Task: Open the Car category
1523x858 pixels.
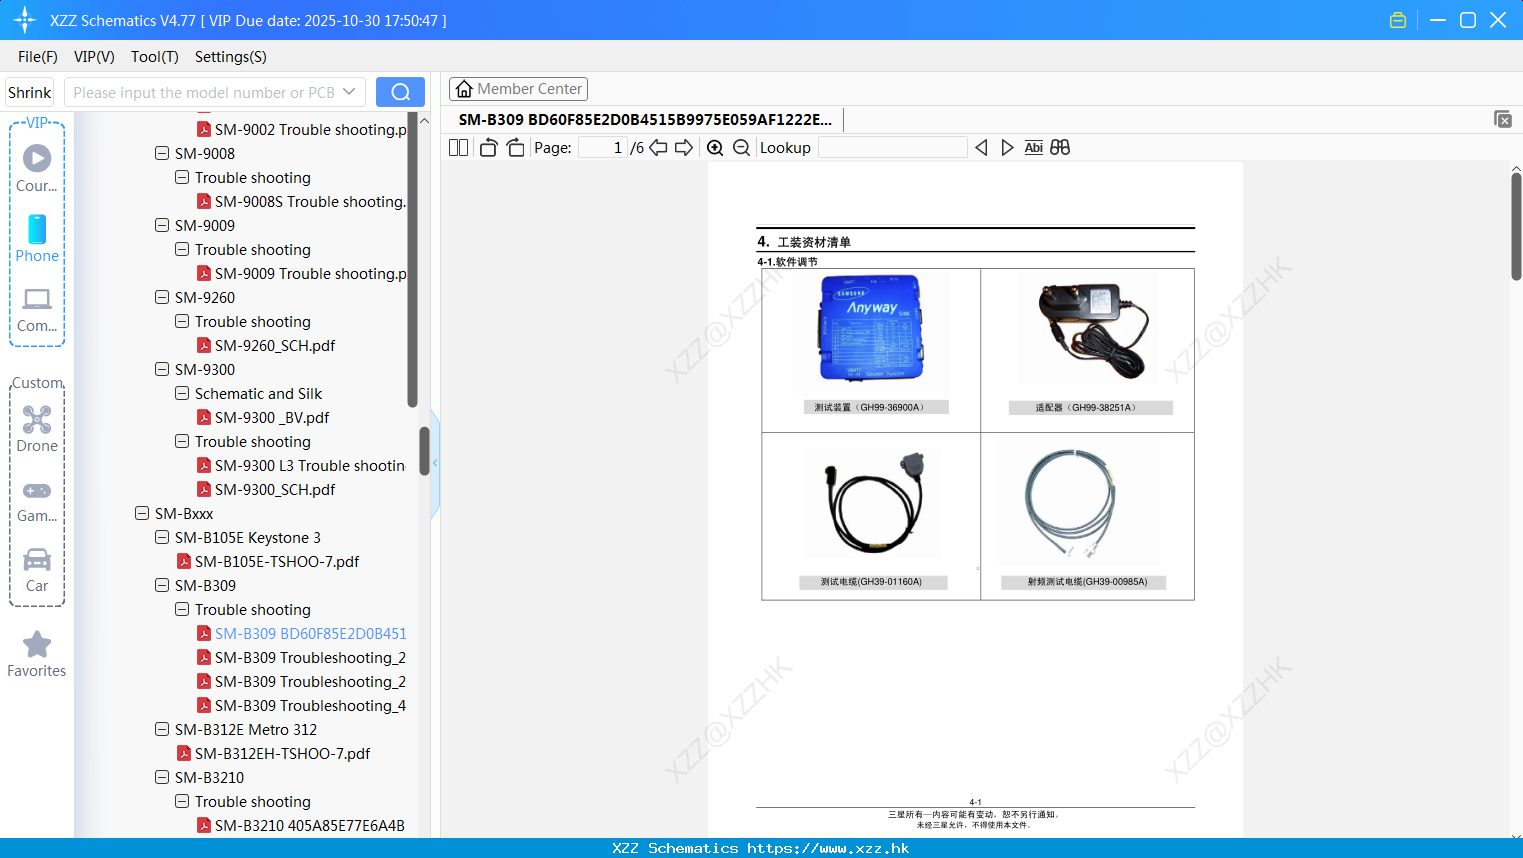Action: tap(37, 570)
